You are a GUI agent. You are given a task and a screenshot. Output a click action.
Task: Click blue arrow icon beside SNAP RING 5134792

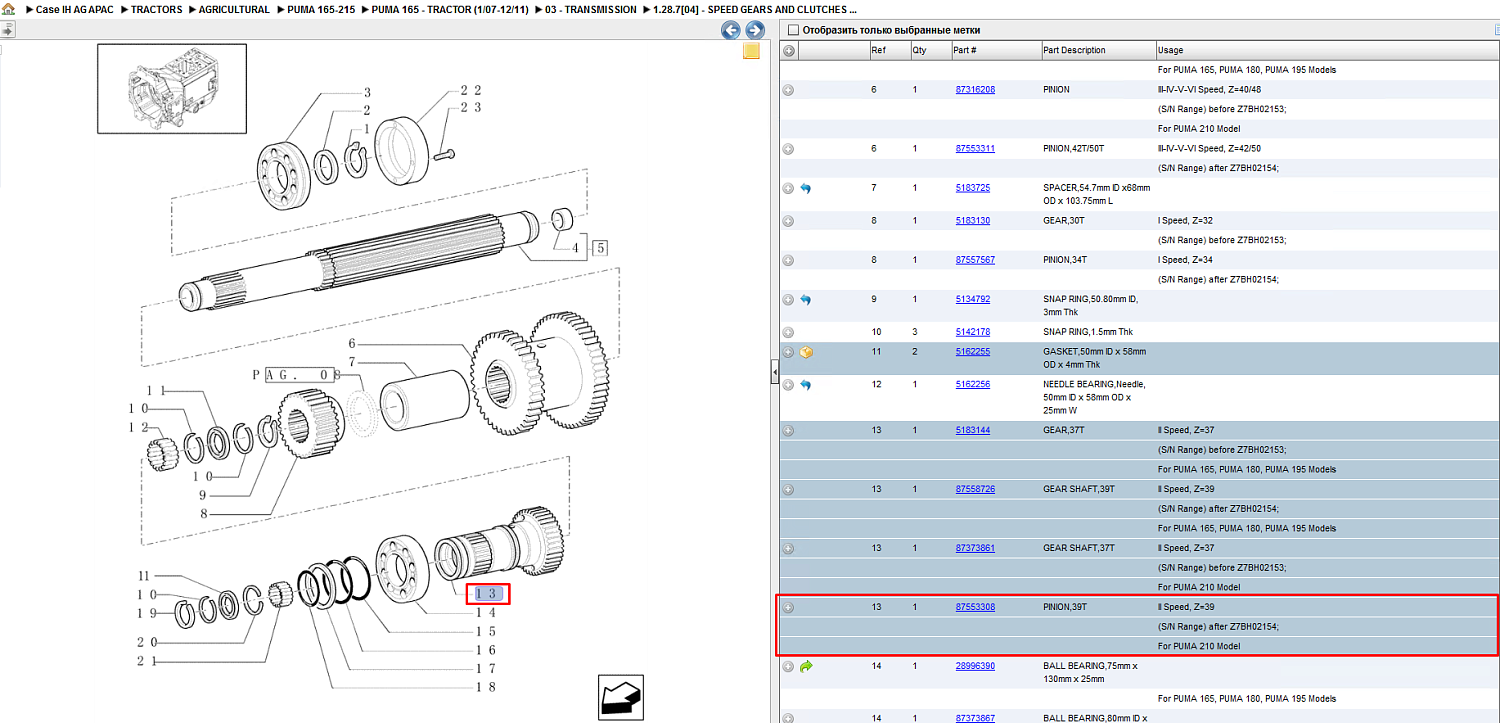coord(806,299)
